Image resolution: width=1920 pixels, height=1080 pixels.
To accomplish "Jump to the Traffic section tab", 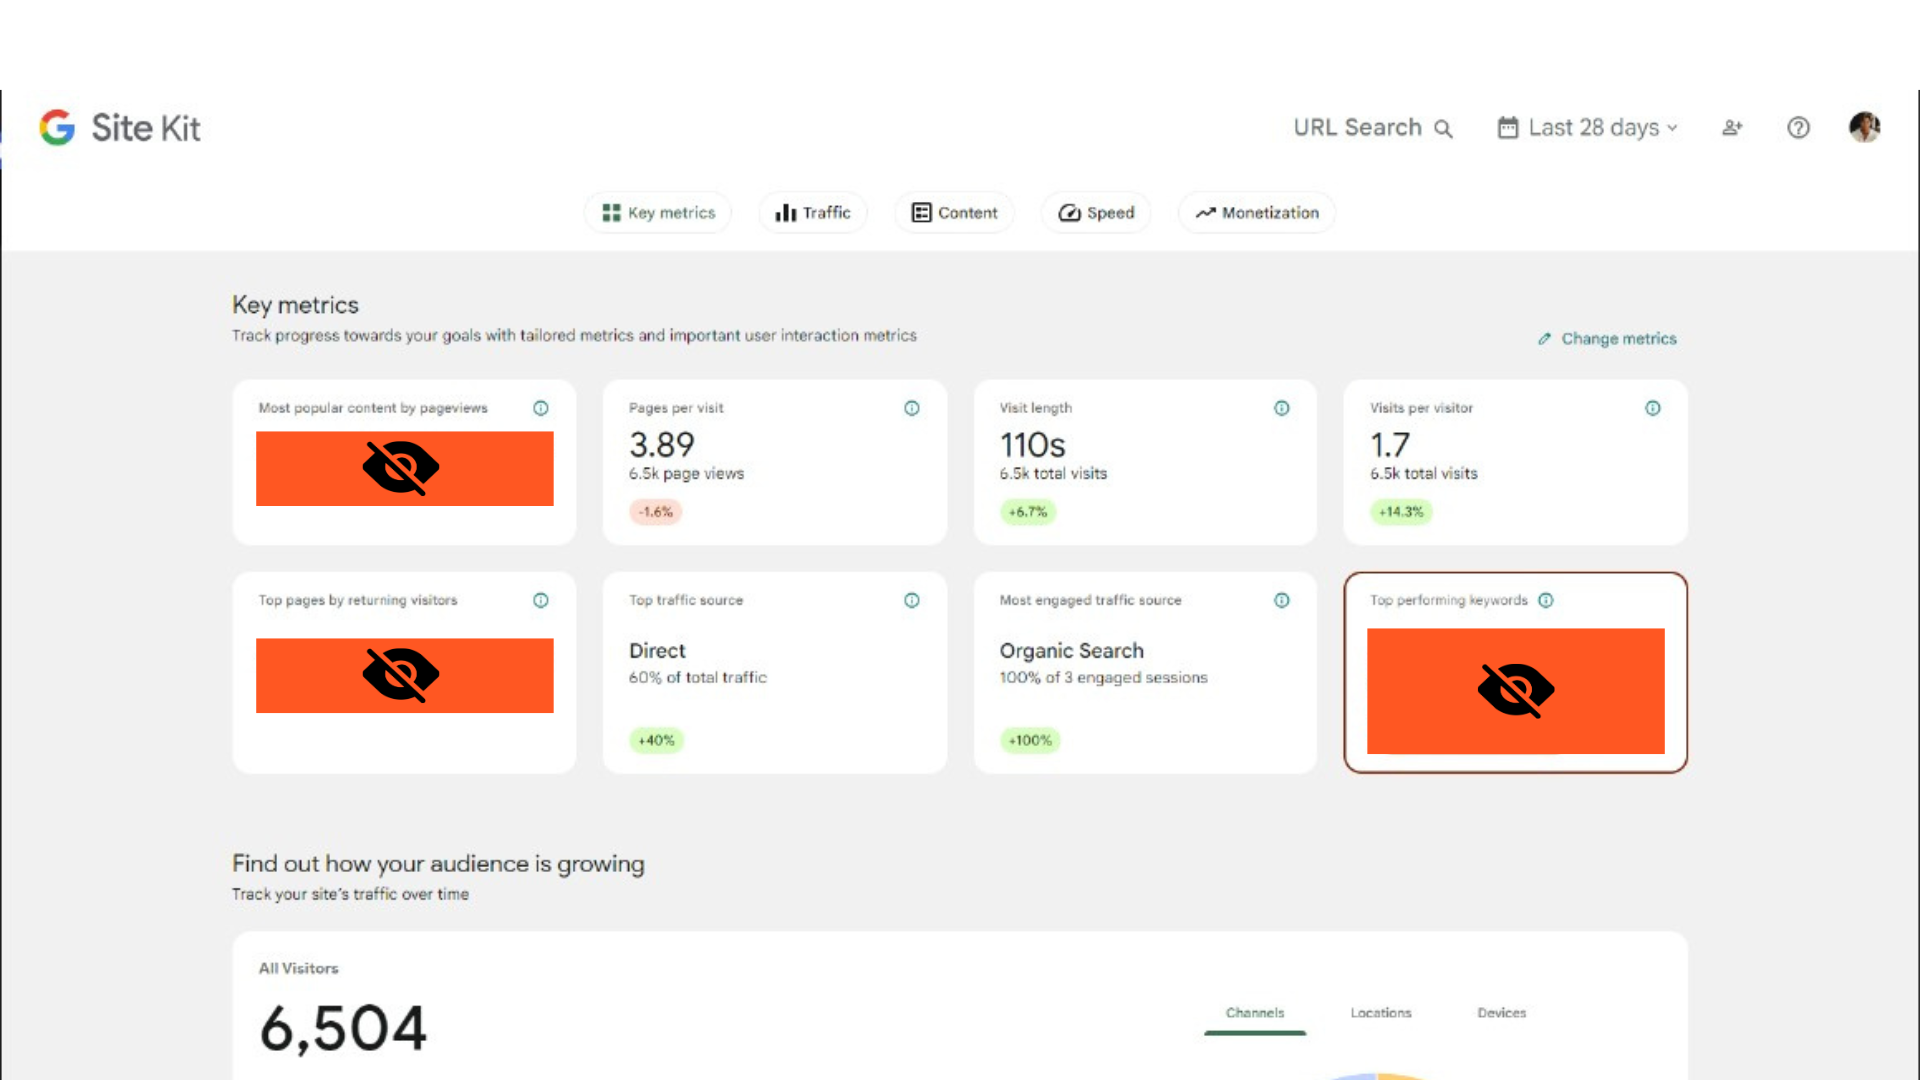I will pyautogui.click(x=813, y=213).
